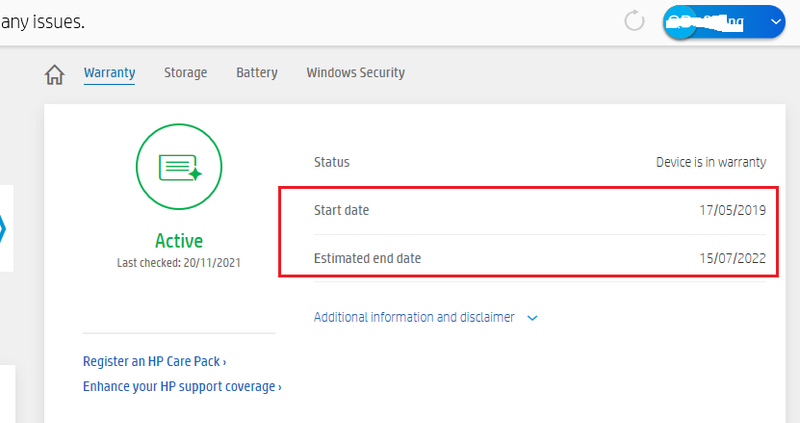This screenshot has width=800, height=423.
Task: Expand the disclaimer chevron arrow
Action: 533,318
